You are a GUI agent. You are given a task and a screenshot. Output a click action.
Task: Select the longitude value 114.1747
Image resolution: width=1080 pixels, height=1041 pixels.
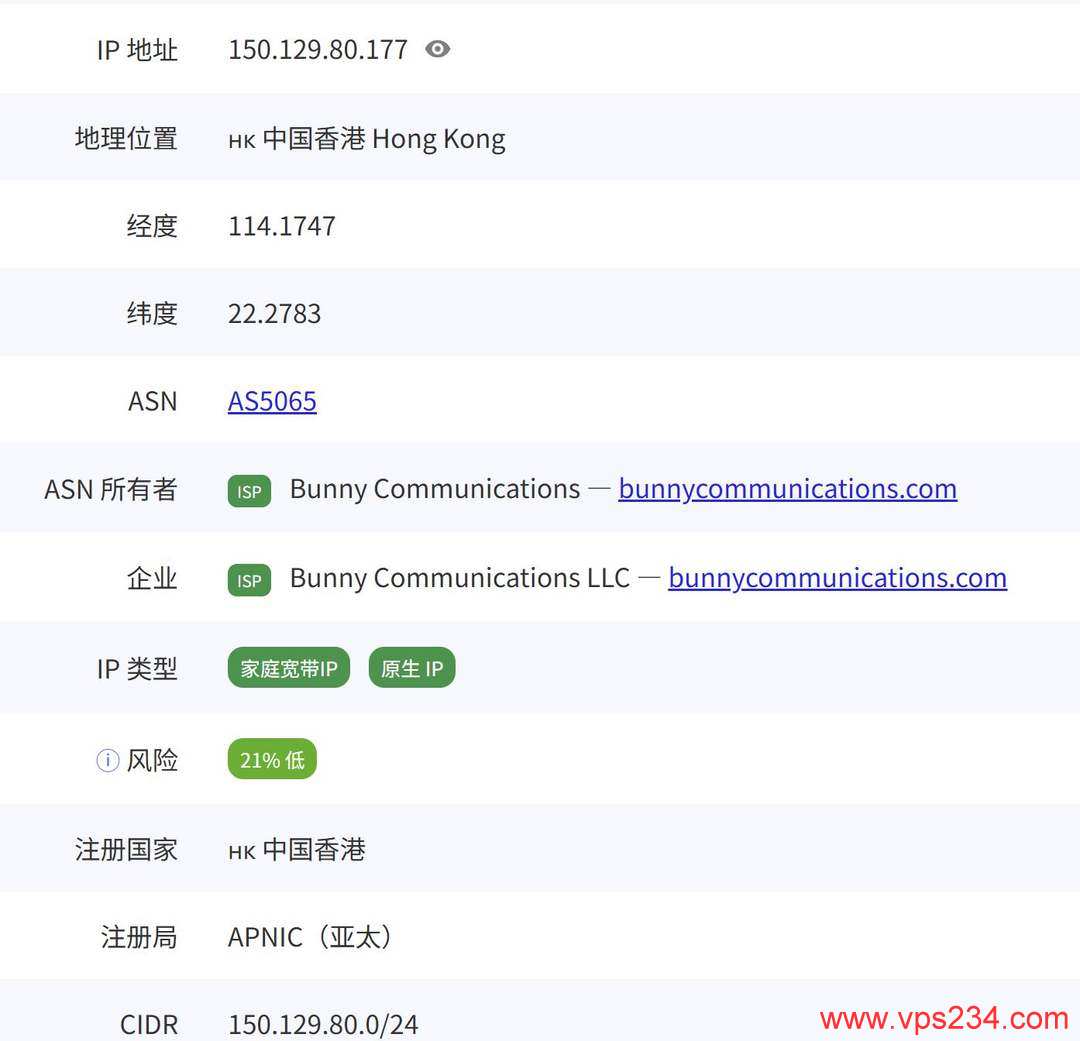[x=282, y=226]
